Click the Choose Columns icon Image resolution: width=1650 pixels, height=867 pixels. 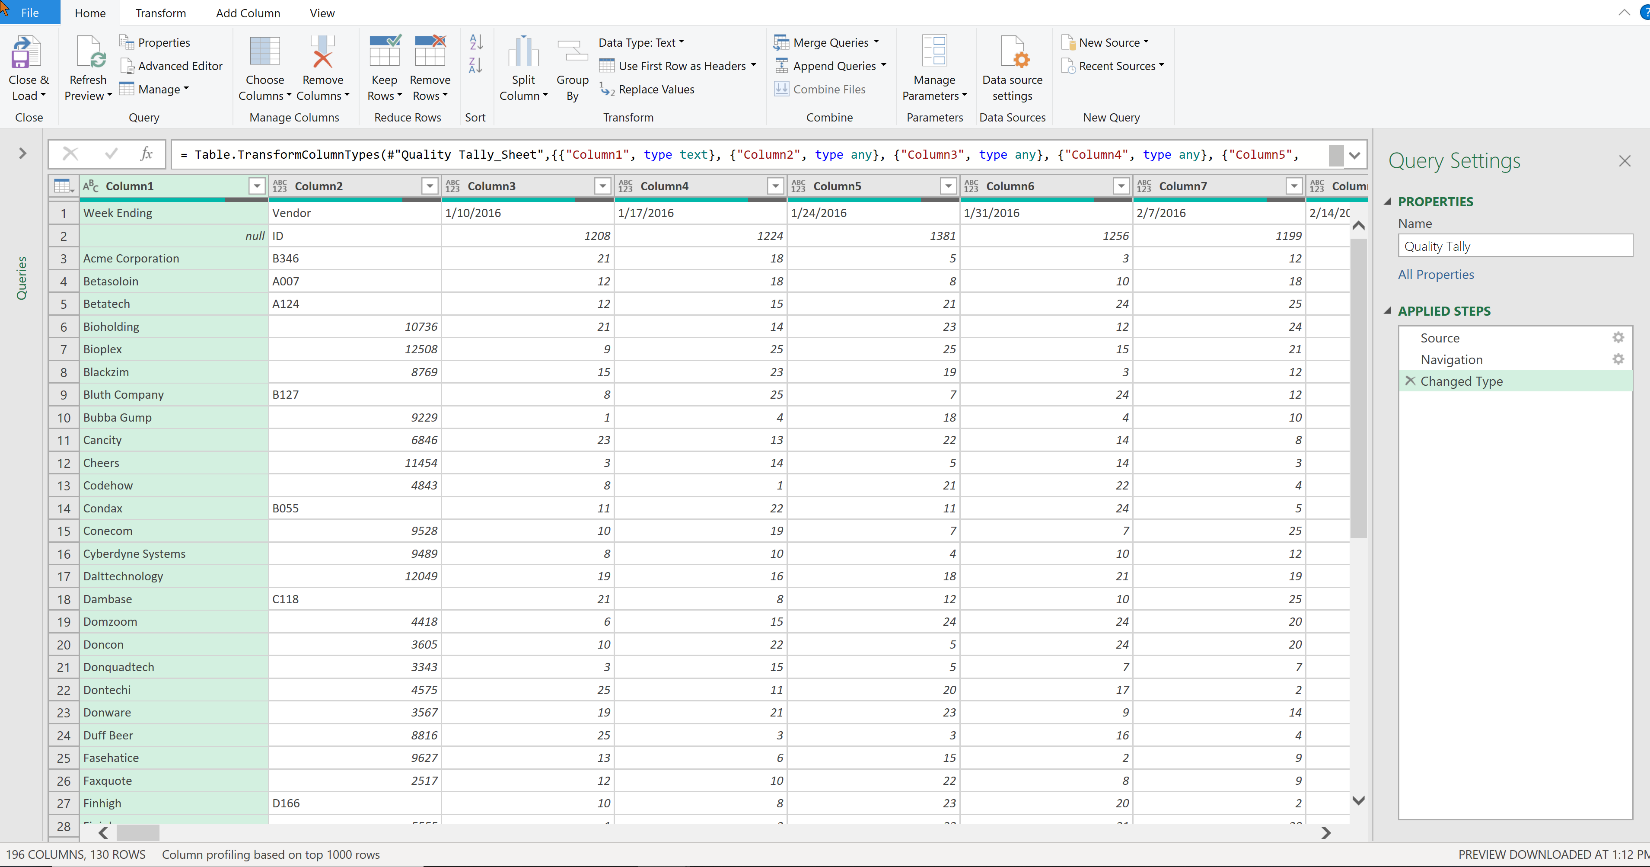265,52
